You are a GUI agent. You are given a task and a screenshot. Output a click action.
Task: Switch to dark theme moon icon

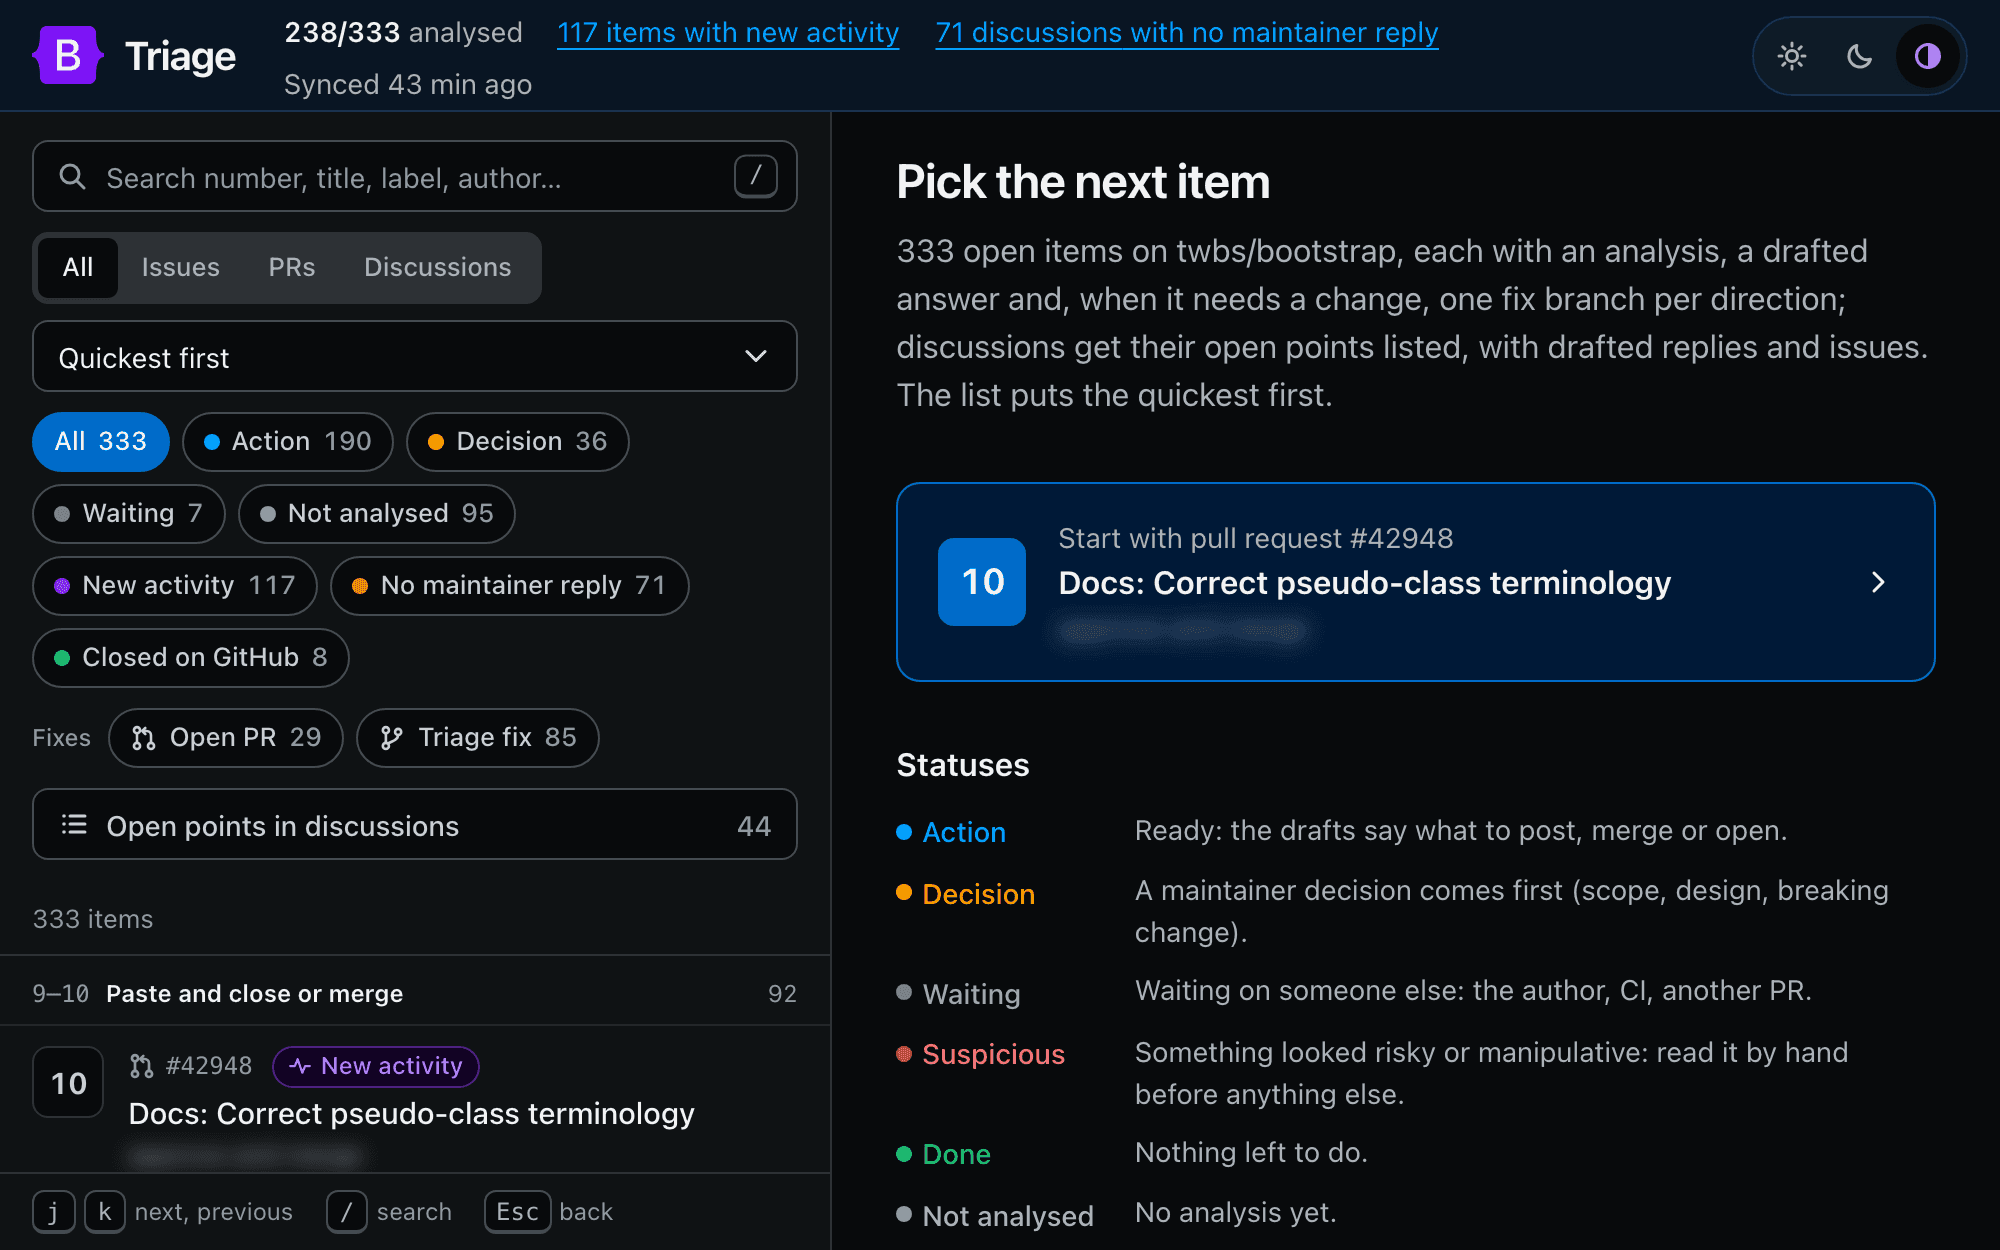click(1860, 56)
